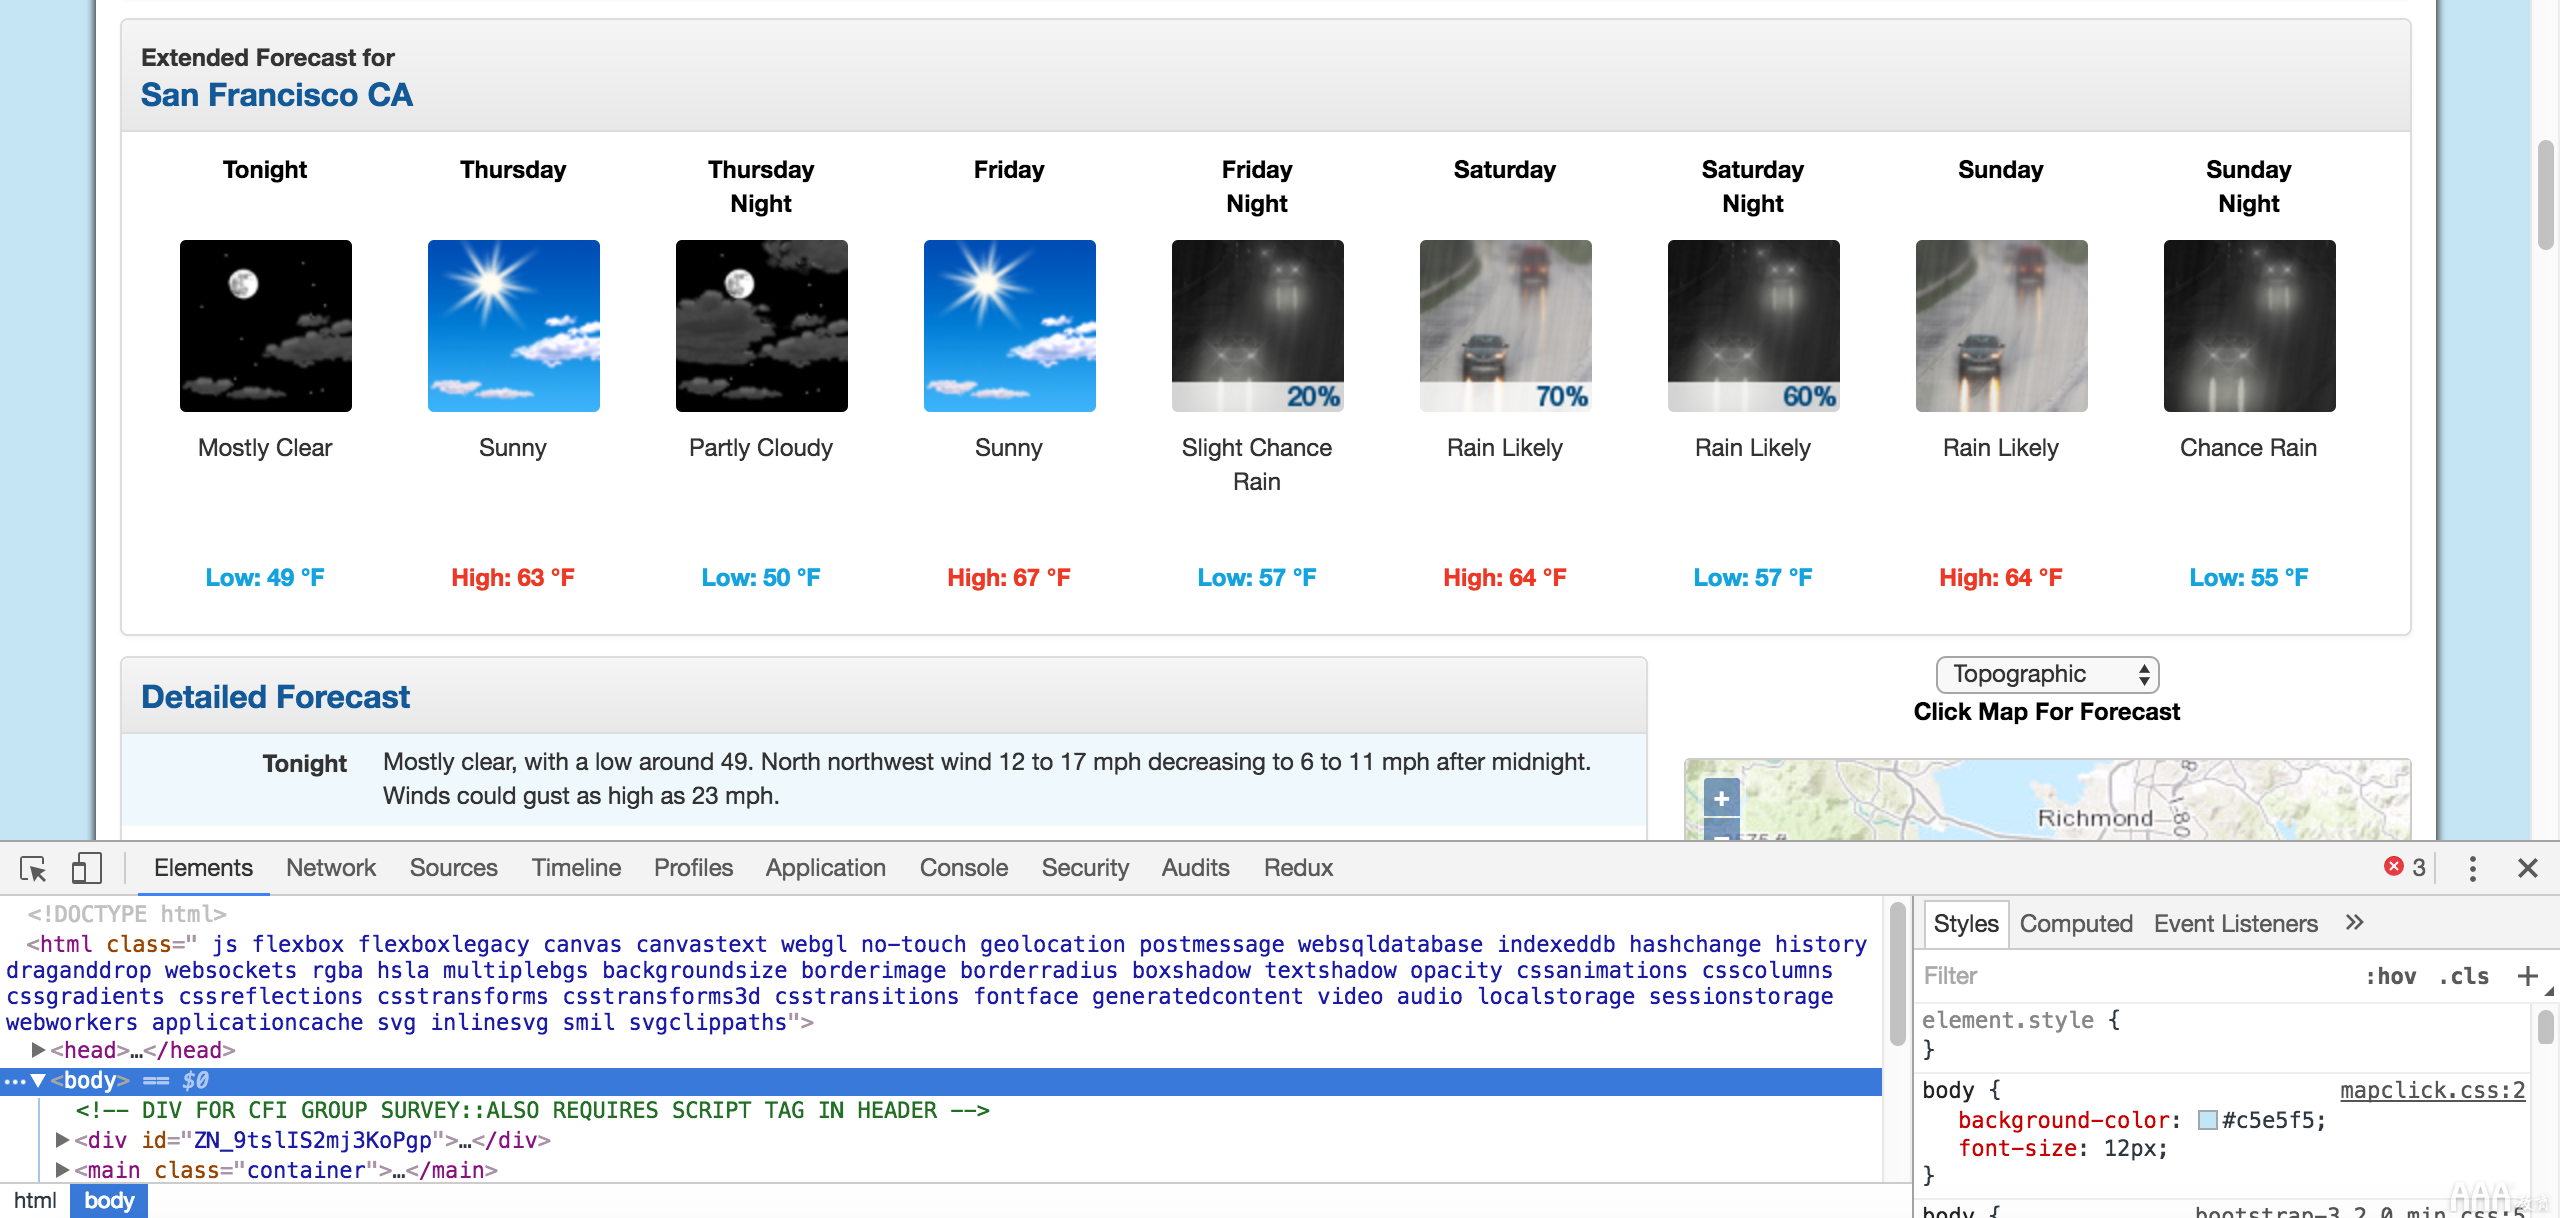Select the cursor/inspector icon in DevTools
The width and height of the screenshot is (2560, 1218).
31,869
